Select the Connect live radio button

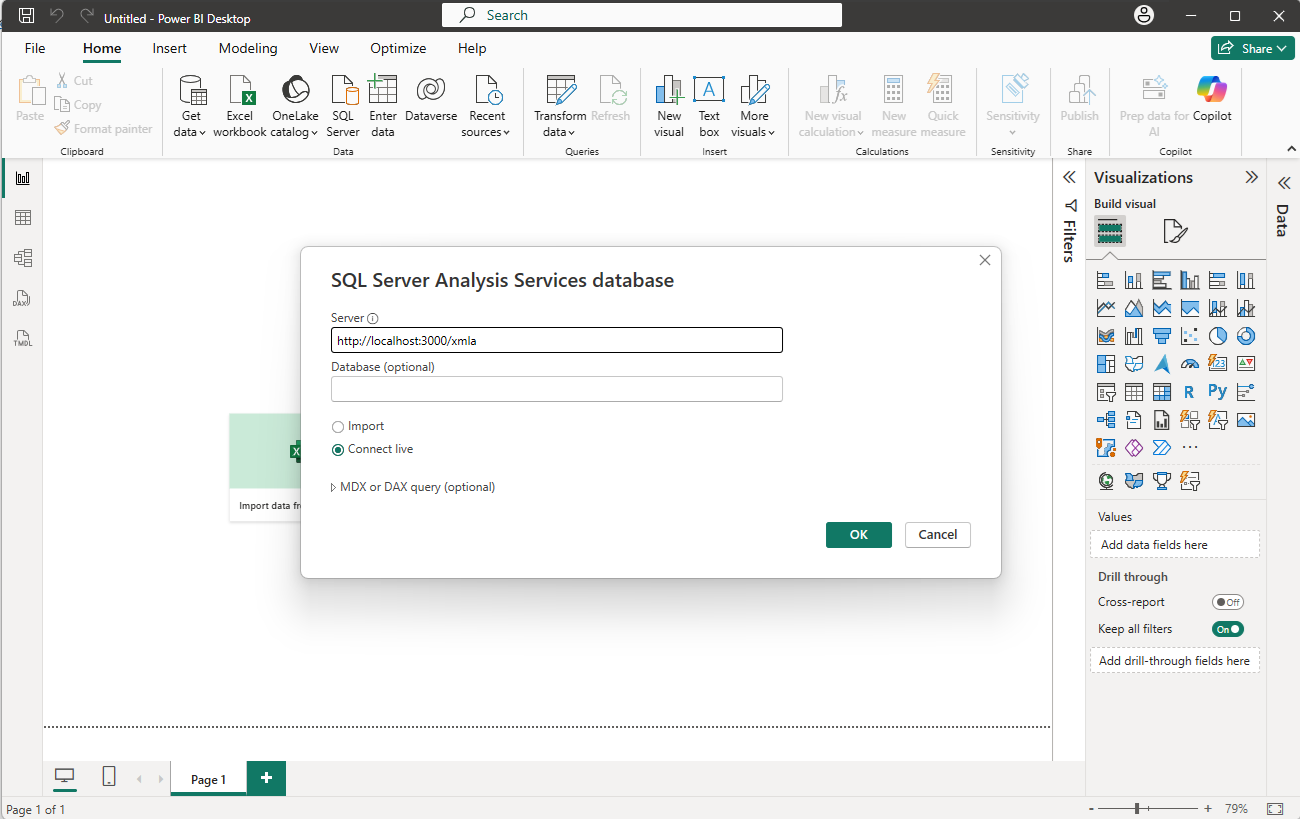pos(338,450)
